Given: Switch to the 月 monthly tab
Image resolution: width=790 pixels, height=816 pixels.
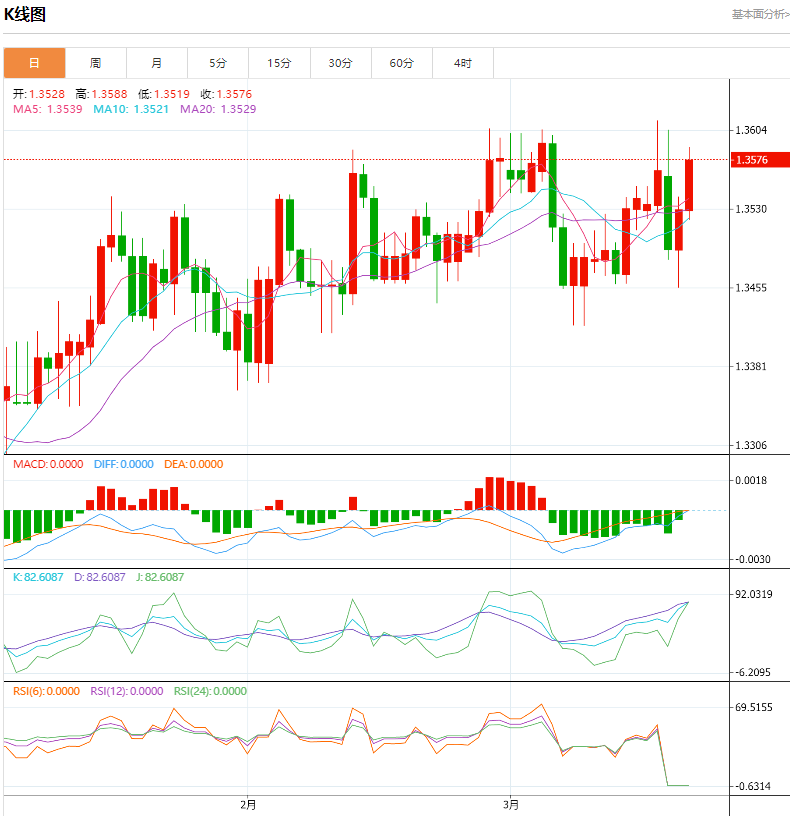Looking at the screenshot, I should [x=157, y=63].
